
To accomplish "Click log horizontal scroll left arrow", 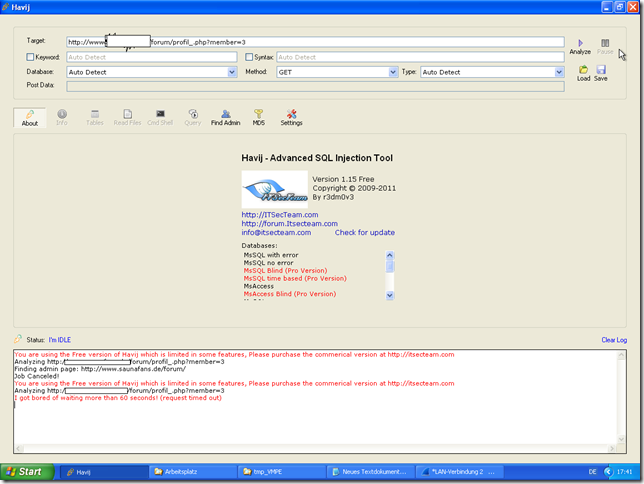I will [x=18, y=449].
